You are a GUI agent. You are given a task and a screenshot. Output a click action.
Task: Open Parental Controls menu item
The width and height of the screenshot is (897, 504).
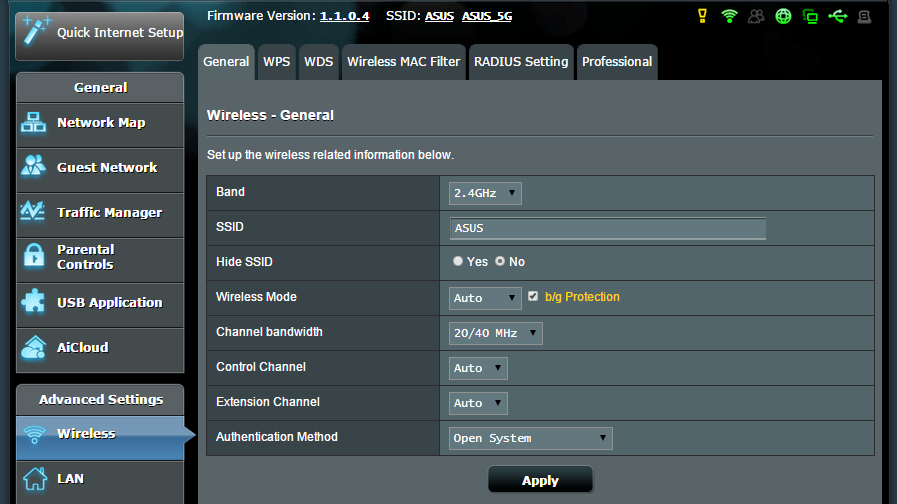pos(100,260)
